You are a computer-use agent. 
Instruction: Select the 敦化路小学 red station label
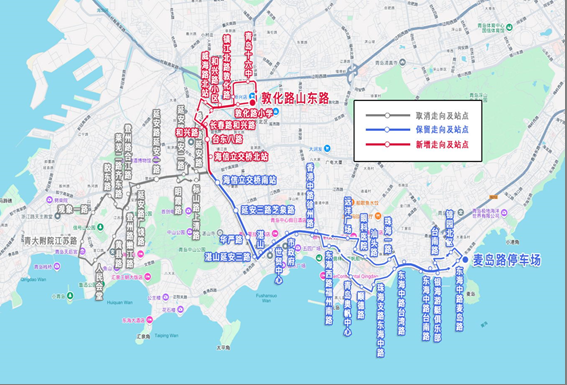[x=254, y=113]
